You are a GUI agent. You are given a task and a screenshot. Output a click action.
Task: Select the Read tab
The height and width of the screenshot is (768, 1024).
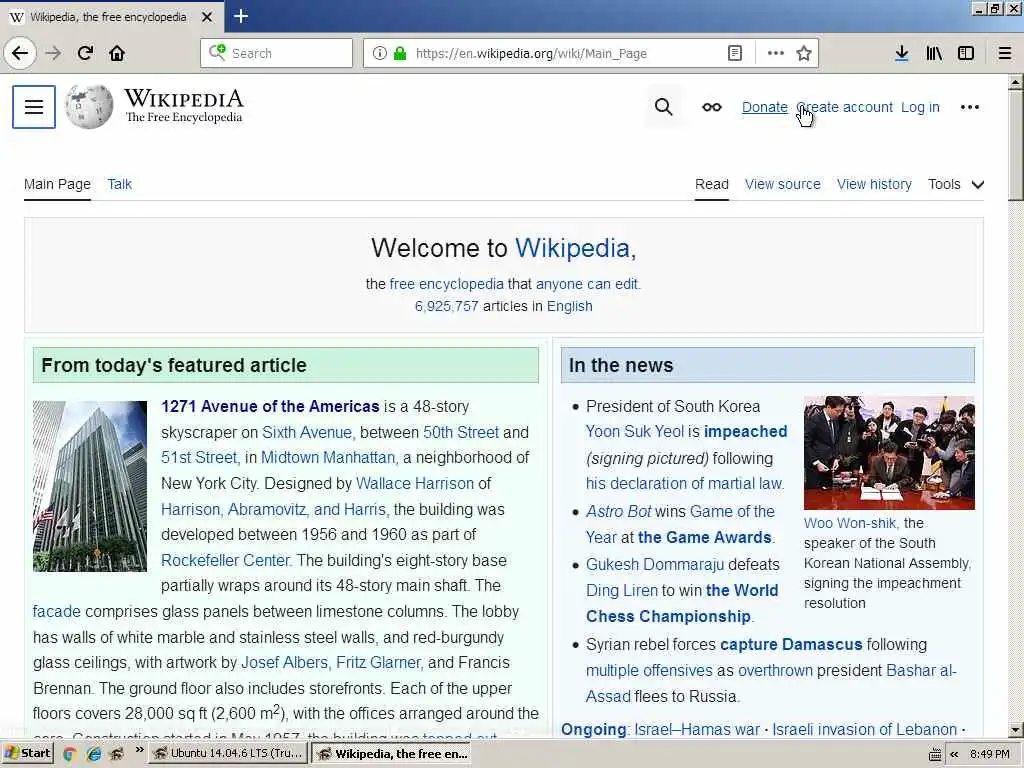pyautogui.click(x=712, y=184)
